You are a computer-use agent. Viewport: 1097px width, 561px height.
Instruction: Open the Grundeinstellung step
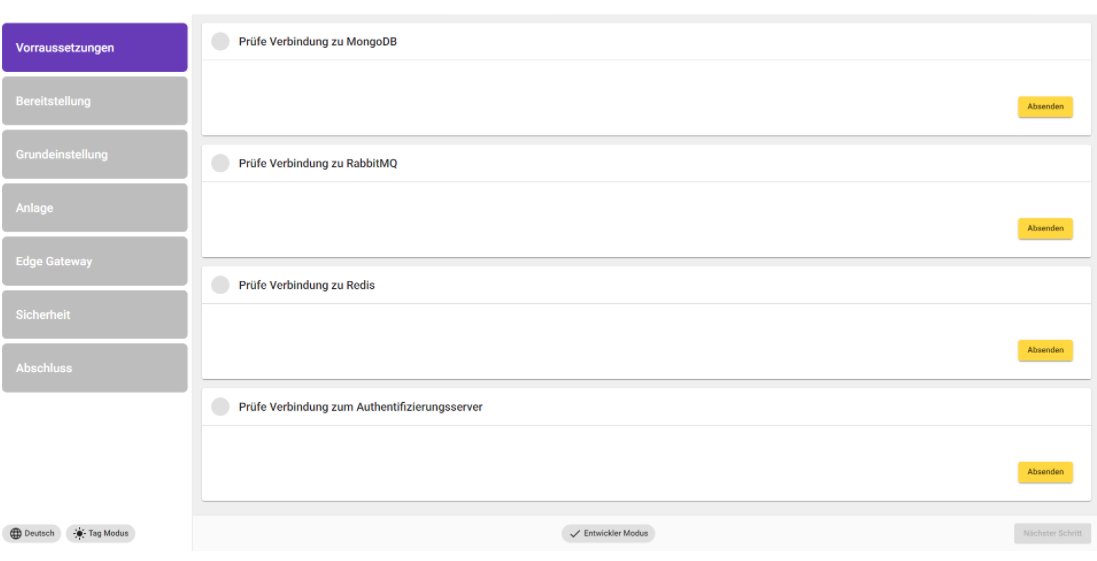(95, 155)
